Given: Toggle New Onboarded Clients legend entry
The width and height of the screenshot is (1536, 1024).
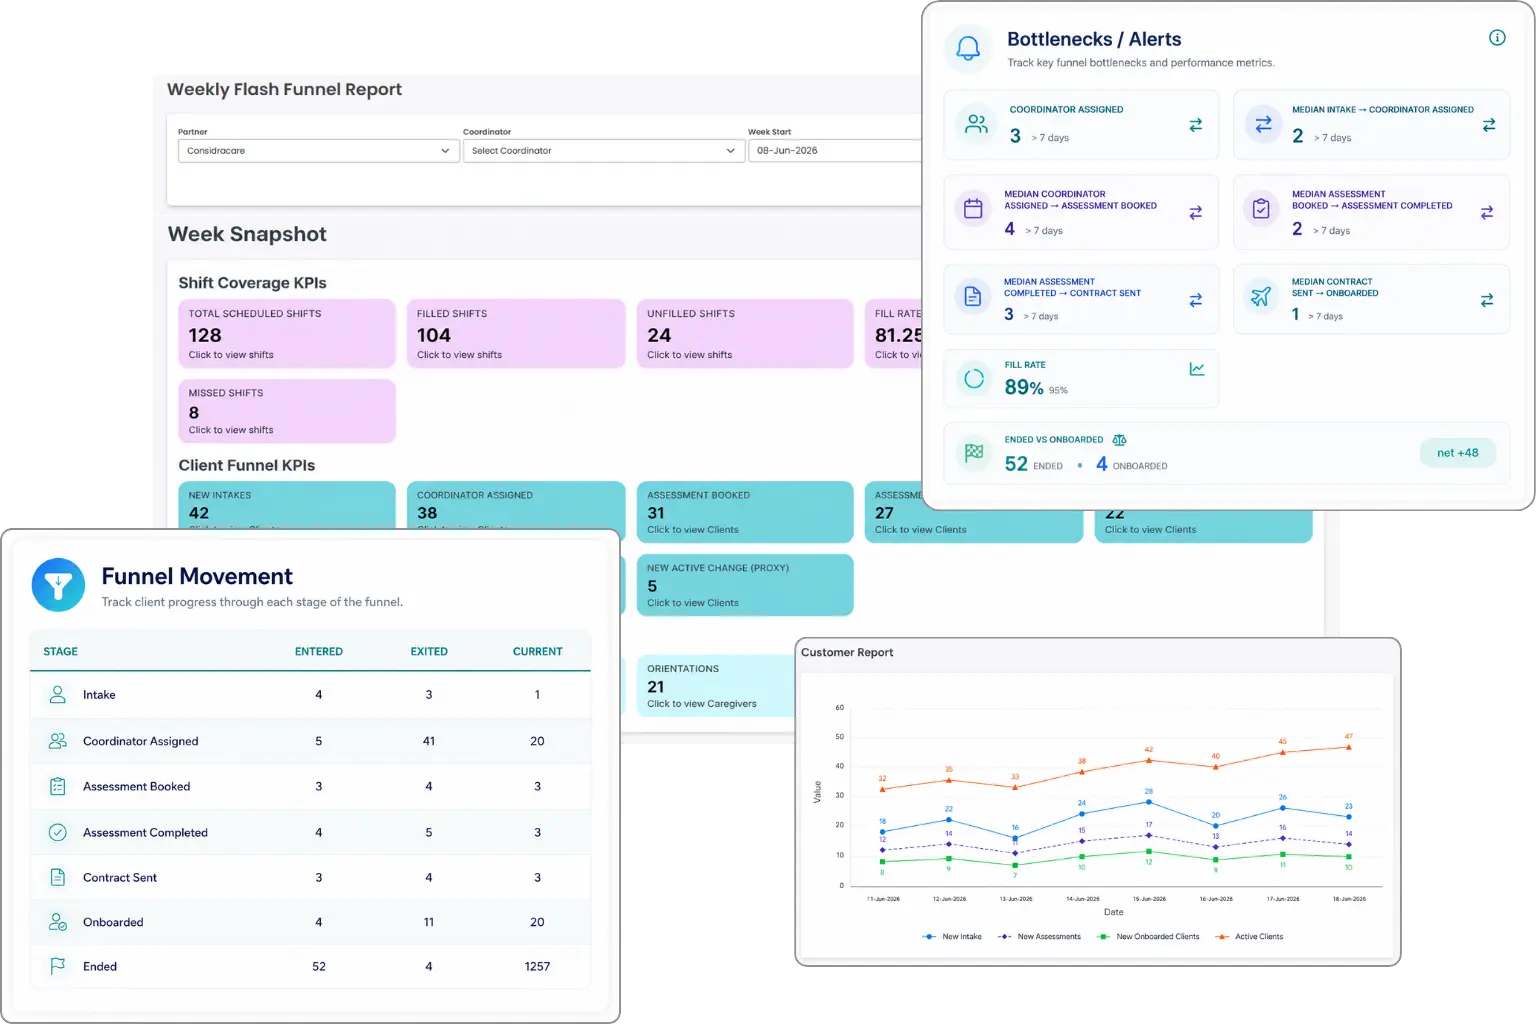Looking at the screenshot, I should (1148, 937).
